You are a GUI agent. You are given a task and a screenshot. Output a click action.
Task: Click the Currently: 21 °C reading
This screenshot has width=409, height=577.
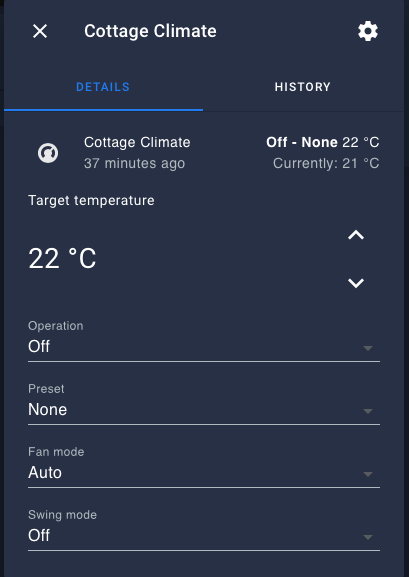326,163
